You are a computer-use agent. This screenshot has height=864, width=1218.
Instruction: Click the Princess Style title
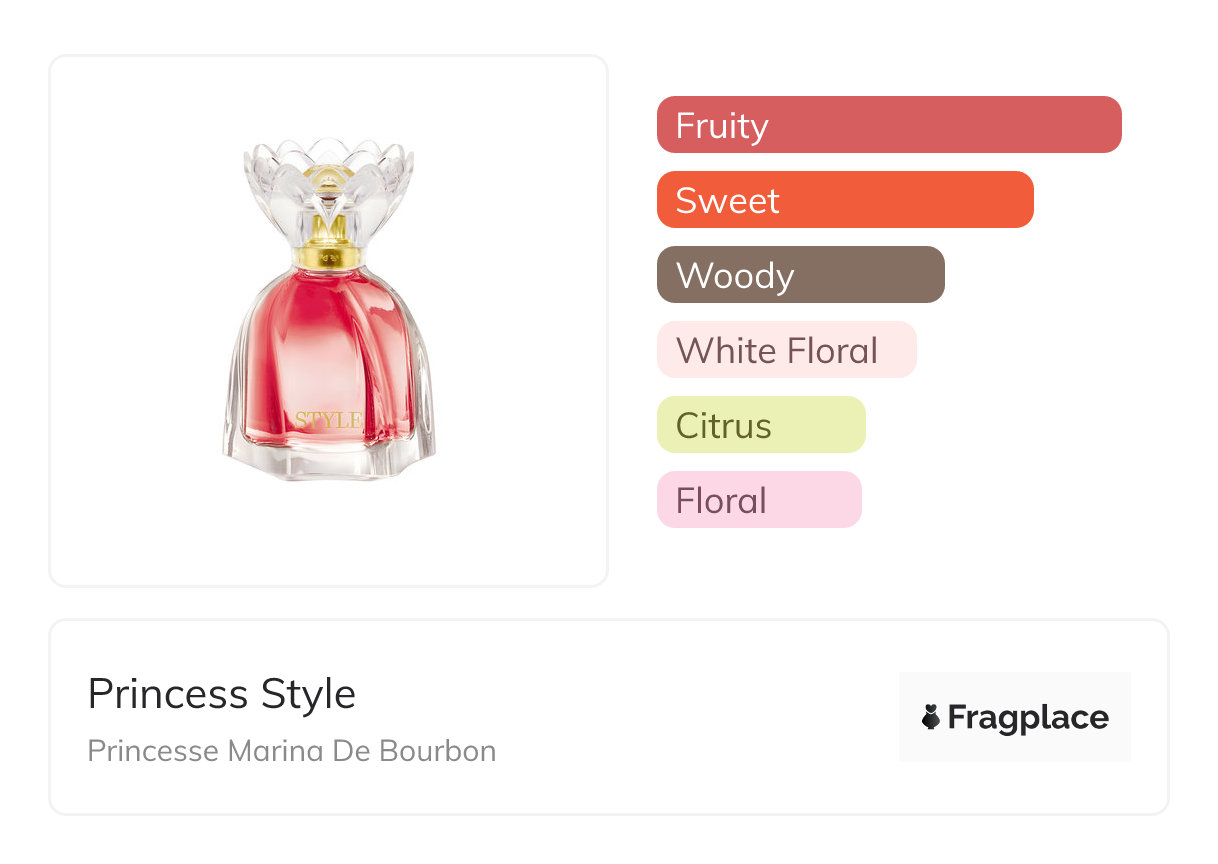(222, 694)
